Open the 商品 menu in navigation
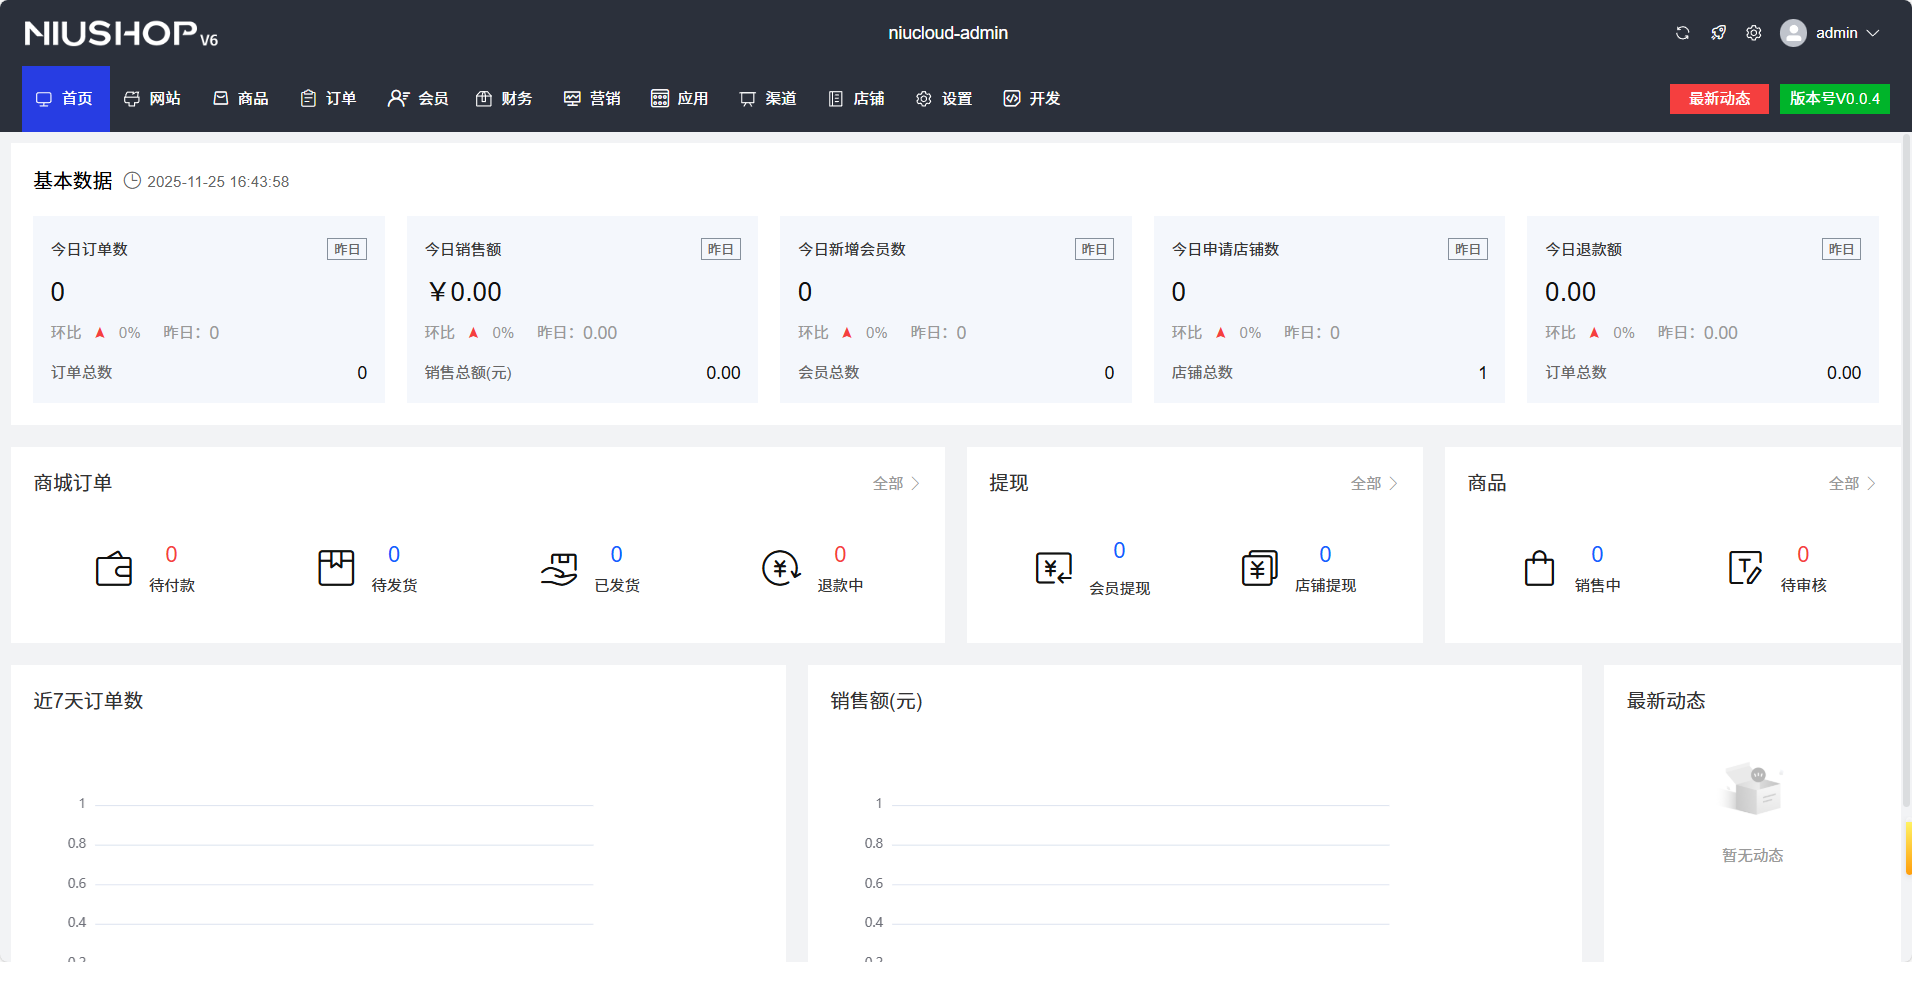 (241, 98)
